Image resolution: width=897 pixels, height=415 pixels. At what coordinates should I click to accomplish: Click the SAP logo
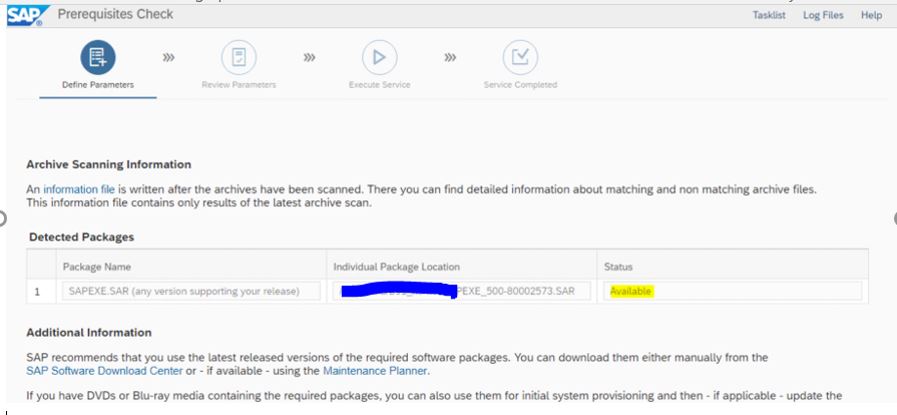coord(28,15)
